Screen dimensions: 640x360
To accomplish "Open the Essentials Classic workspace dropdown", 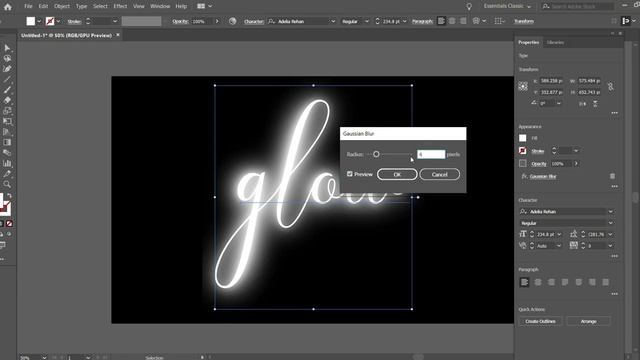I will [x=507, y=6].
